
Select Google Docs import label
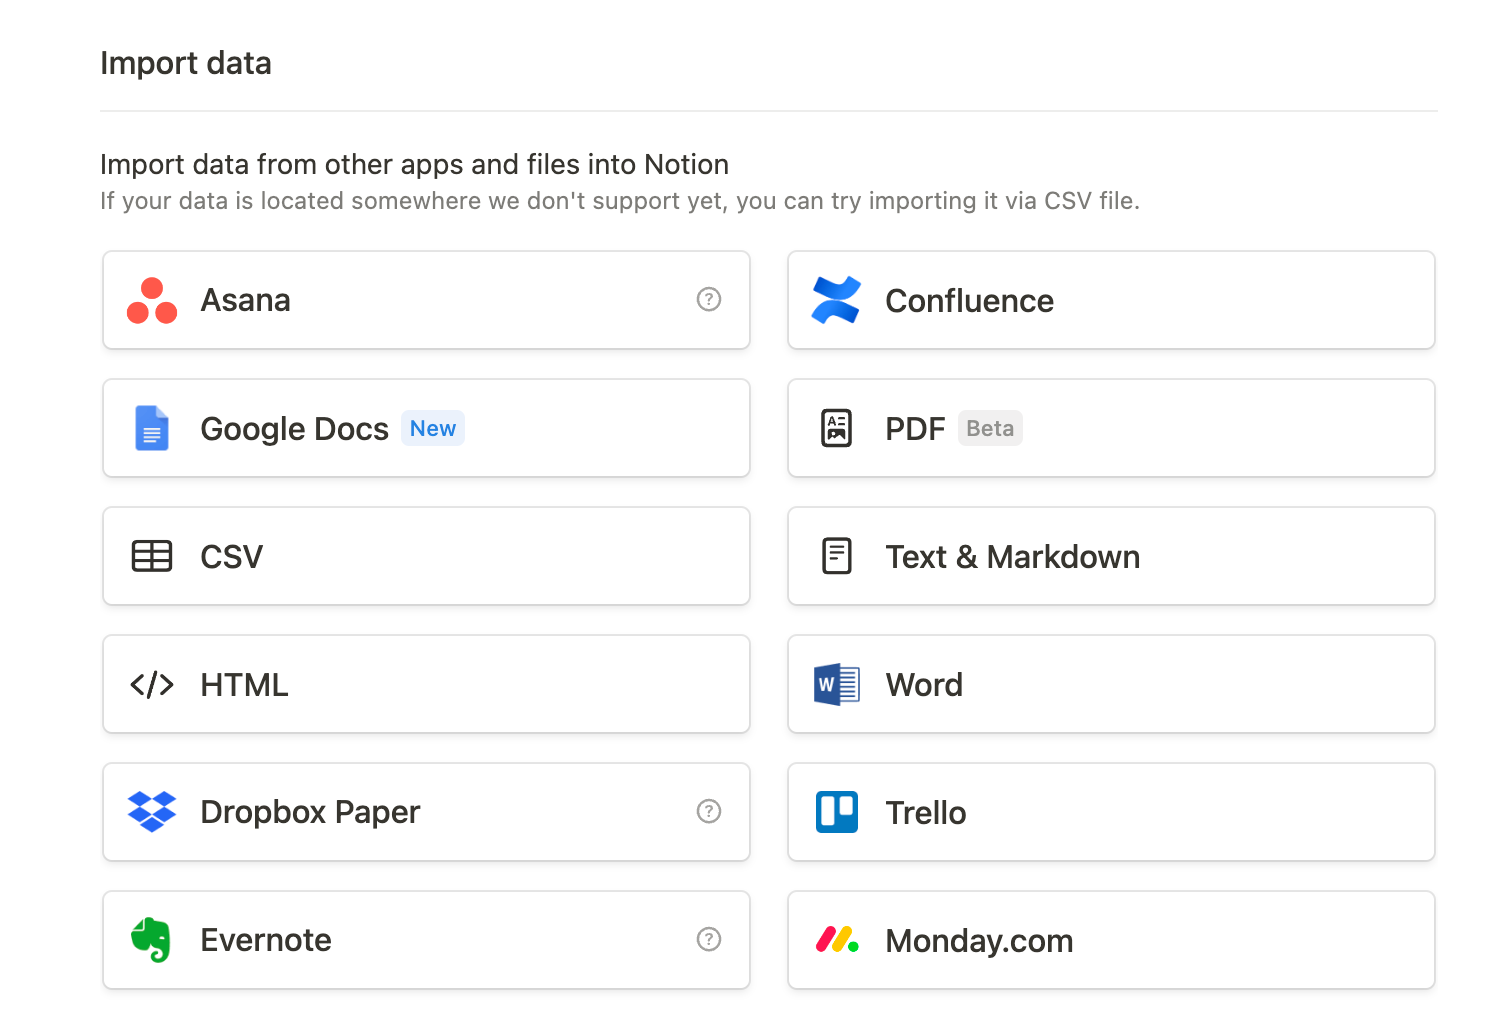pyautogui.click(x=294, y=429)
